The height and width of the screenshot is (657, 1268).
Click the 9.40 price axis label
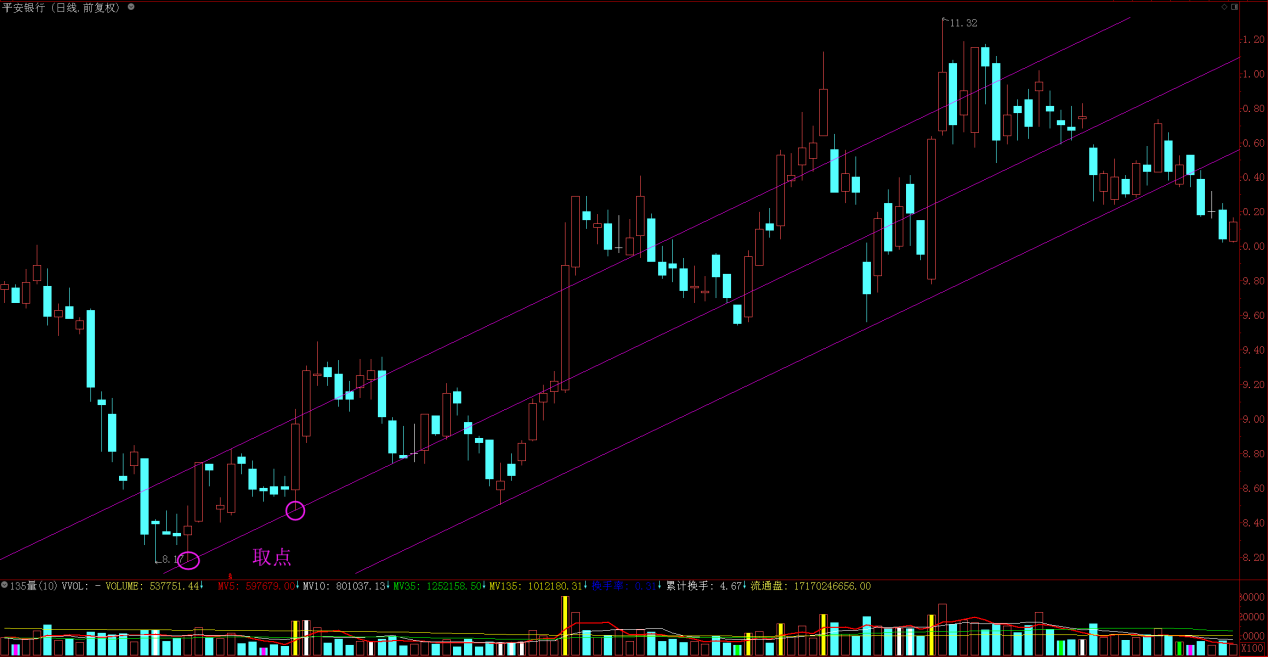coord(1253,351)
